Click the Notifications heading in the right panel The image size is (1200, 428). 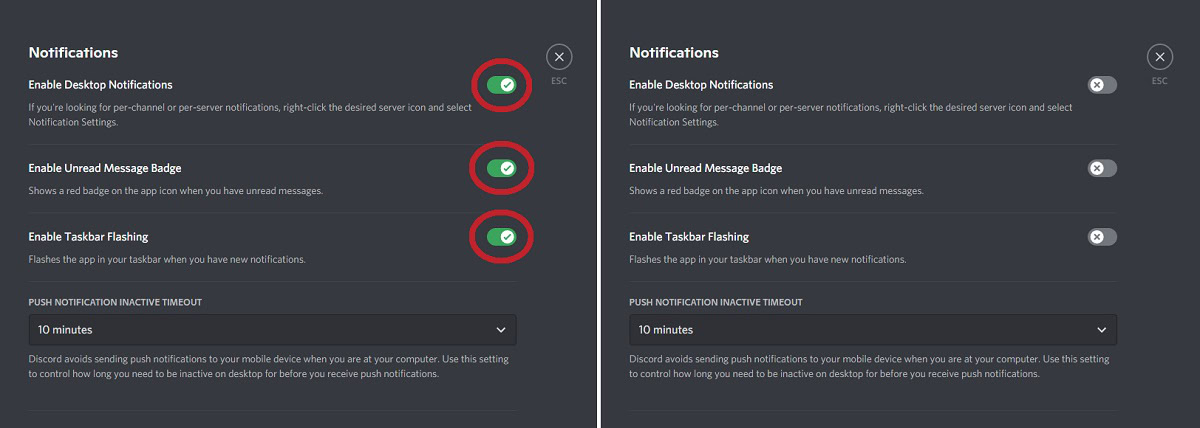[x=673, y=53]
